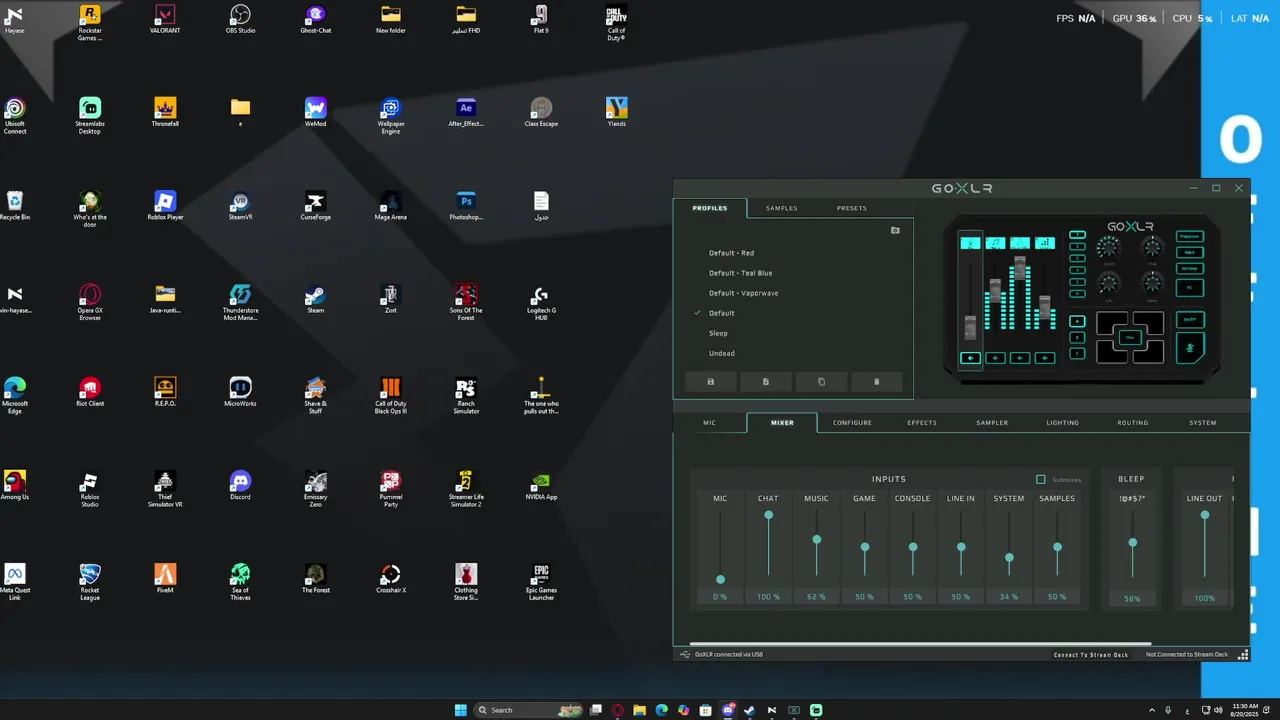Click the GAME 50 % value

pyautogui.click(x=864, y=597)
